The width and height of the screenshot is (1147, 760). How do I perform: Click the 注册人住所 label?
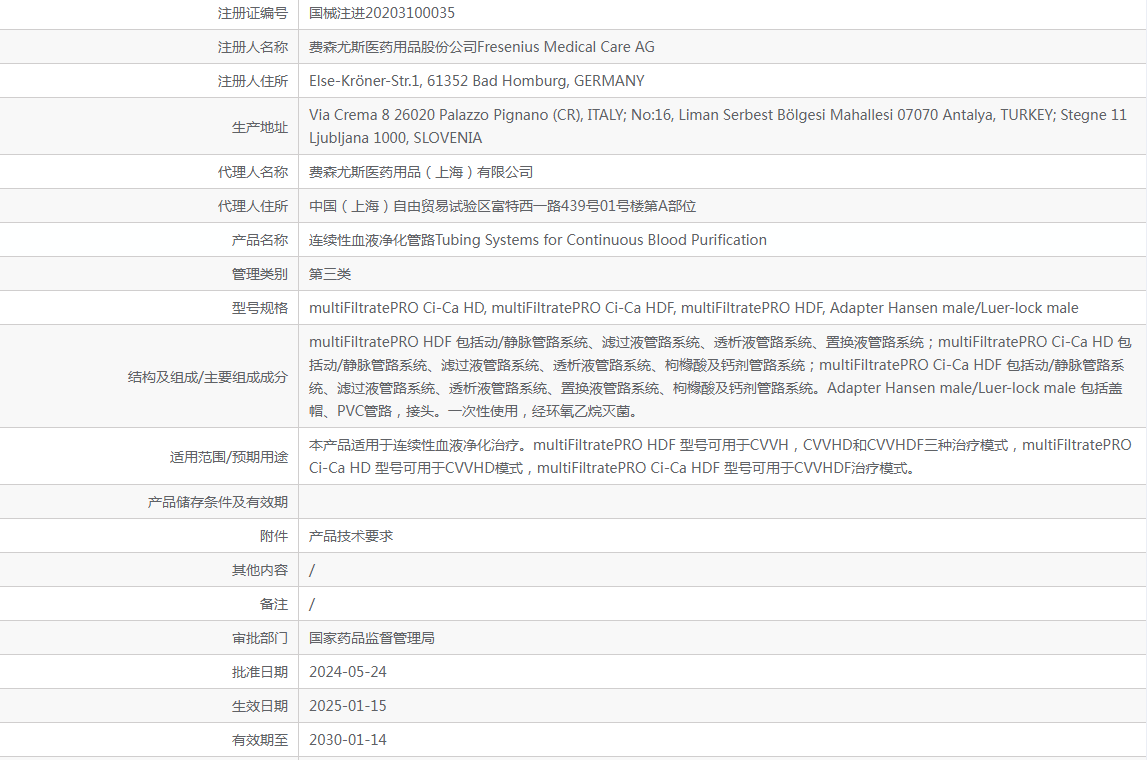point(252,81)
